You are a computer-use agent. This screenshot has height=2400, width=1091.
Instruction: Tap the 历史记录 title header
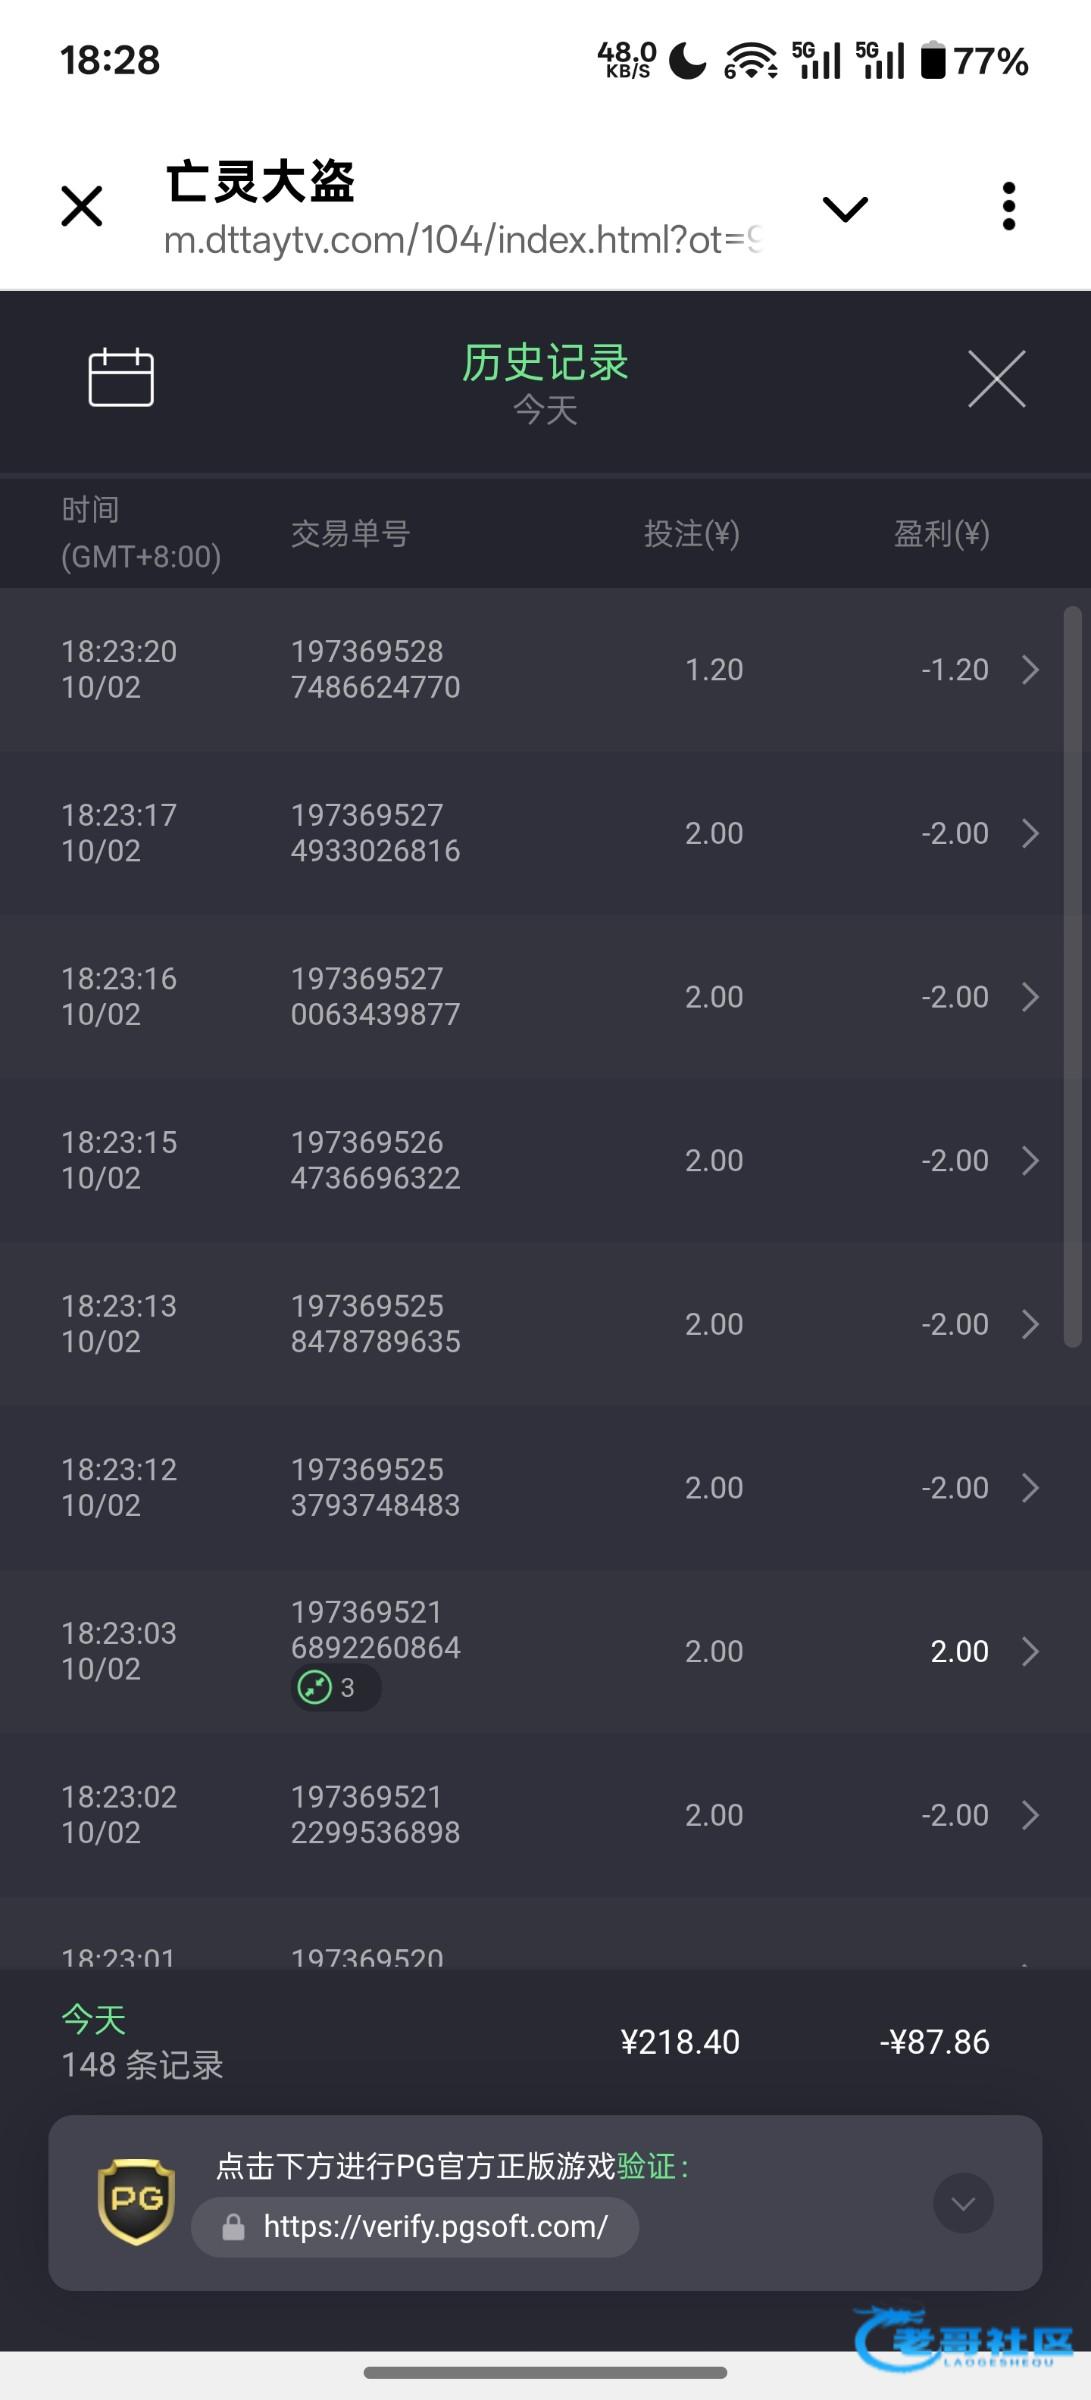click(x=545, y=364)
